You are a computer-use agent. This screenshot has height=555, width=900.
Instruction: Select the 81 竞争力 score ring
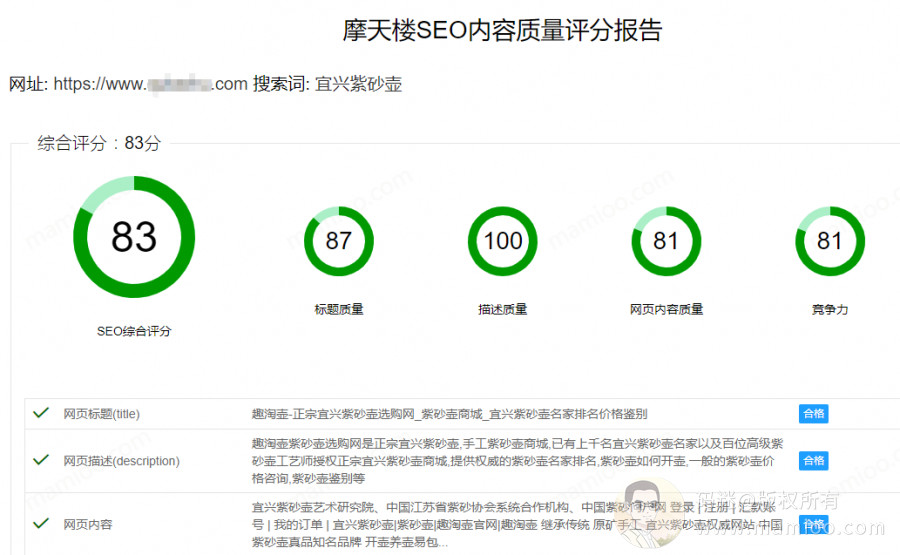tap(829, 241)
